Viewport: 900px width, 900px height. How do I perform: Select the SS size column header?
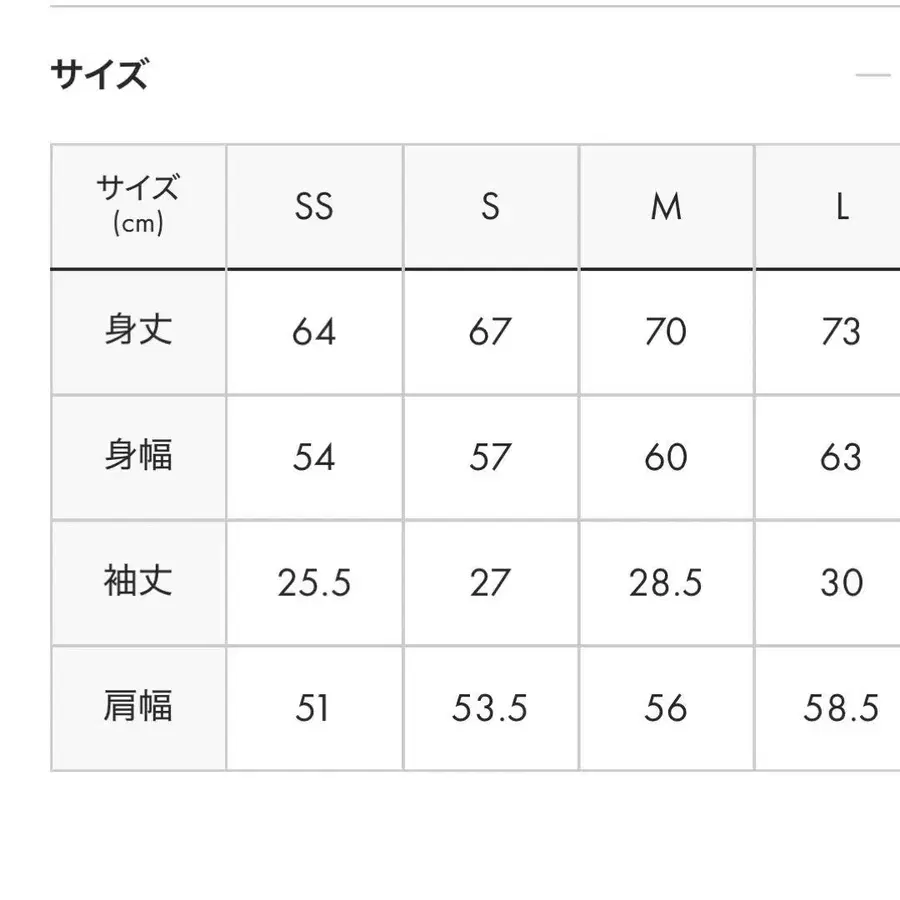(x=314, y=207)
